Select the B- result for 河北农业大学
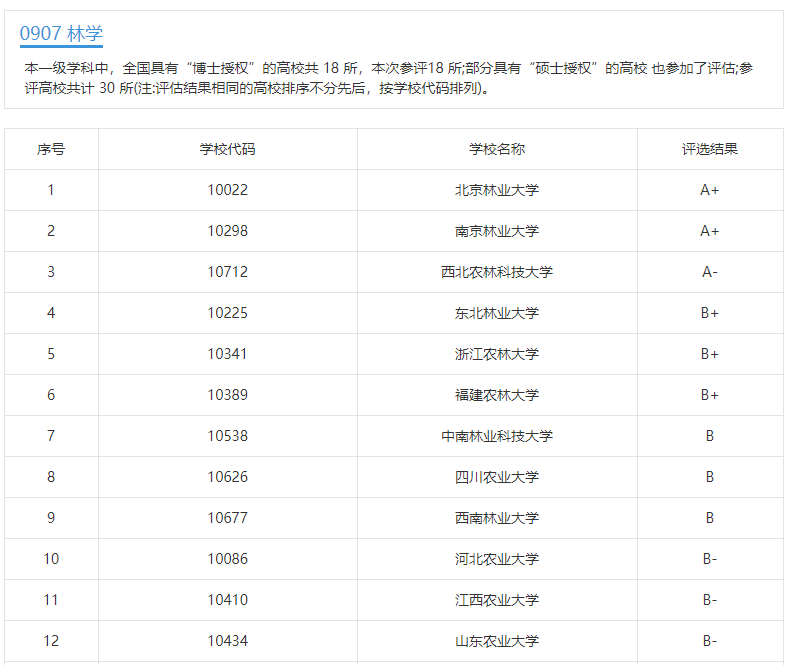 click(x=710, y=559)
